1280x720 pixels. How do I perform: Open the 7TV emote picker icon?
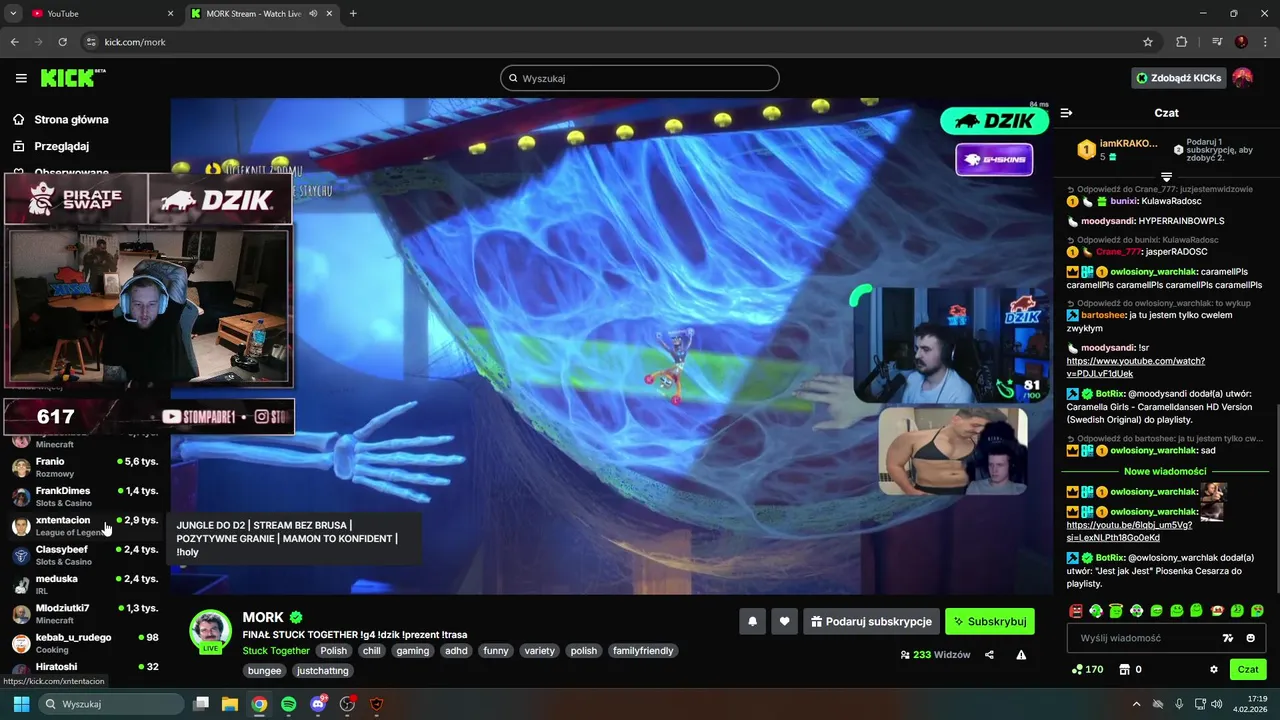(x=1228, y=638)
